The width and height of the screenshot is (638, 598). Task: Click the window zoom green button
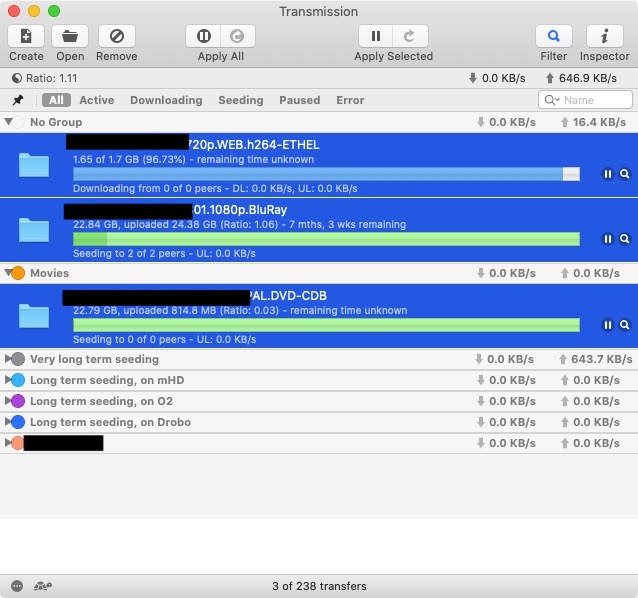[x=54, y=11]
